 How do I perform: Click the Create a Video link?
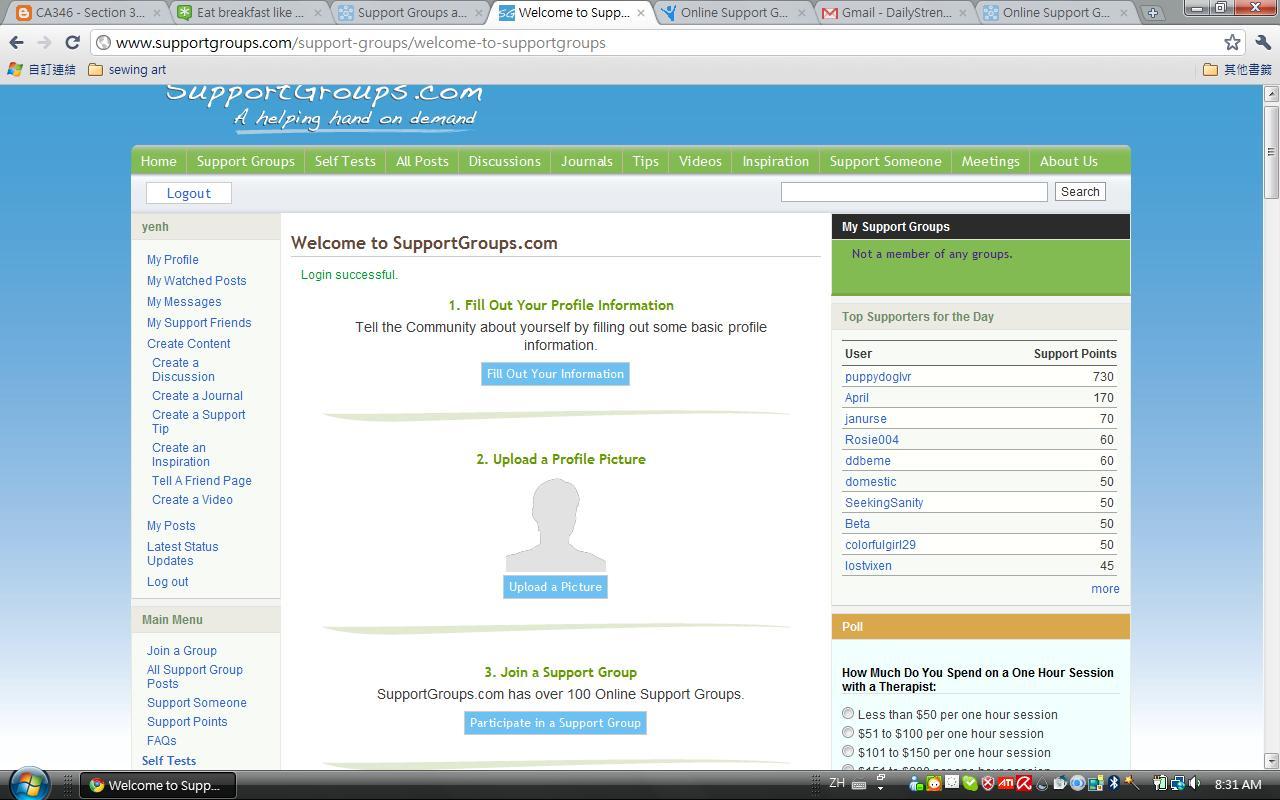192,500
